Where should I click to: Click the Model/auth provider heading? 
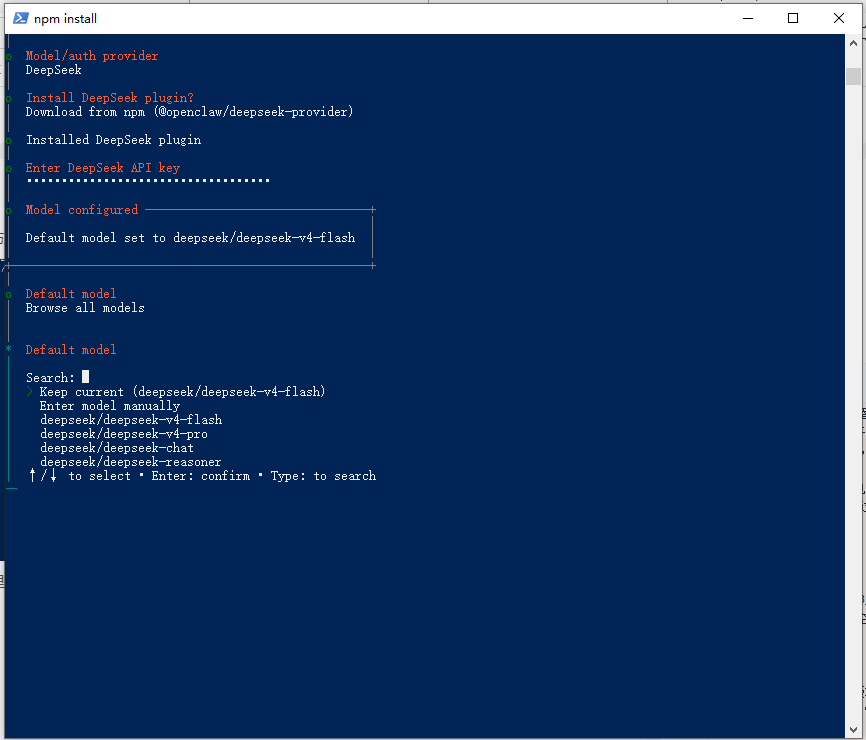(x=92, y=56)
